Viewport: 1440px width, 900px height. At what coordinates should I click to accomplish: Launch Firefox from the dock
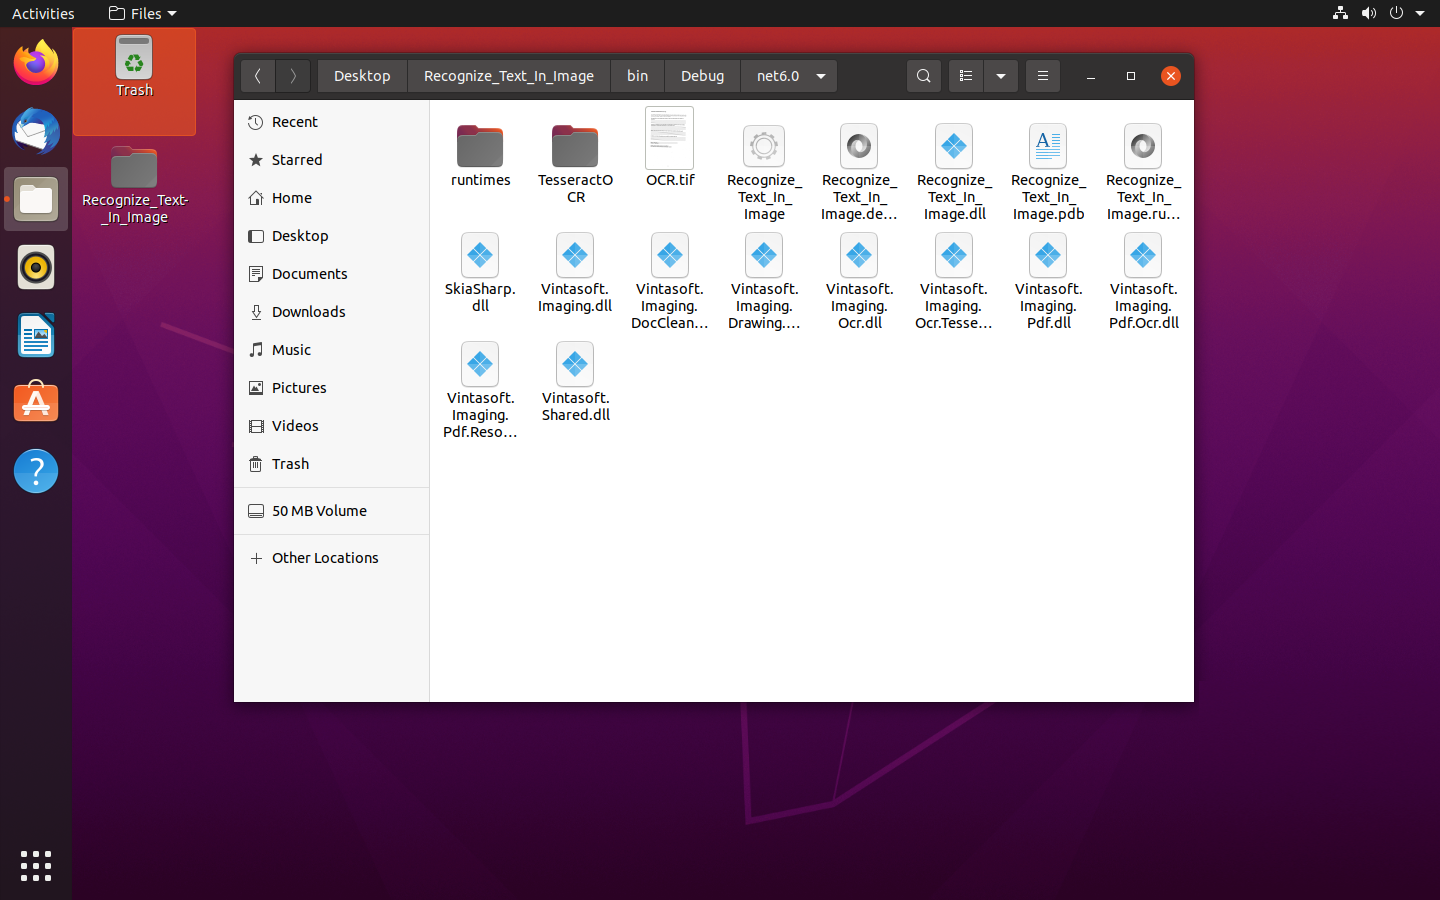click(36, 64)
